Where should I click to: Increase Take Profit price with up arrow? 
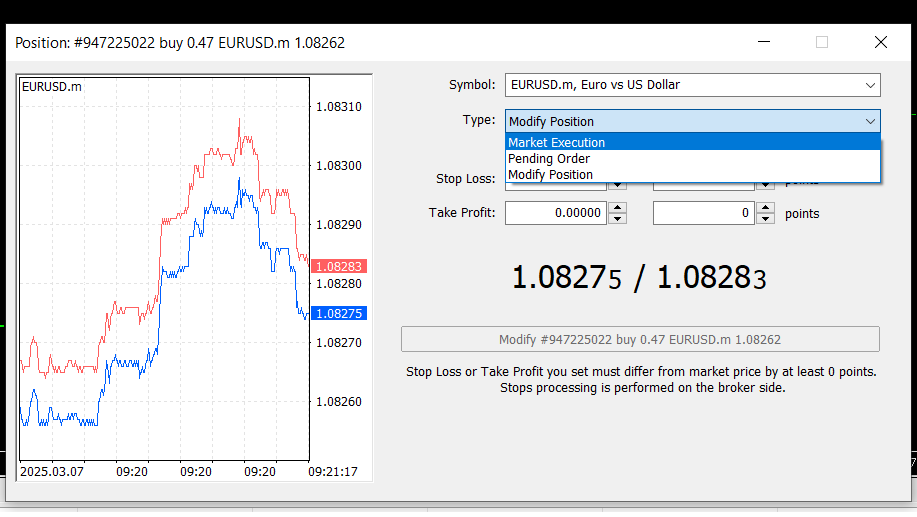[618, 208]
